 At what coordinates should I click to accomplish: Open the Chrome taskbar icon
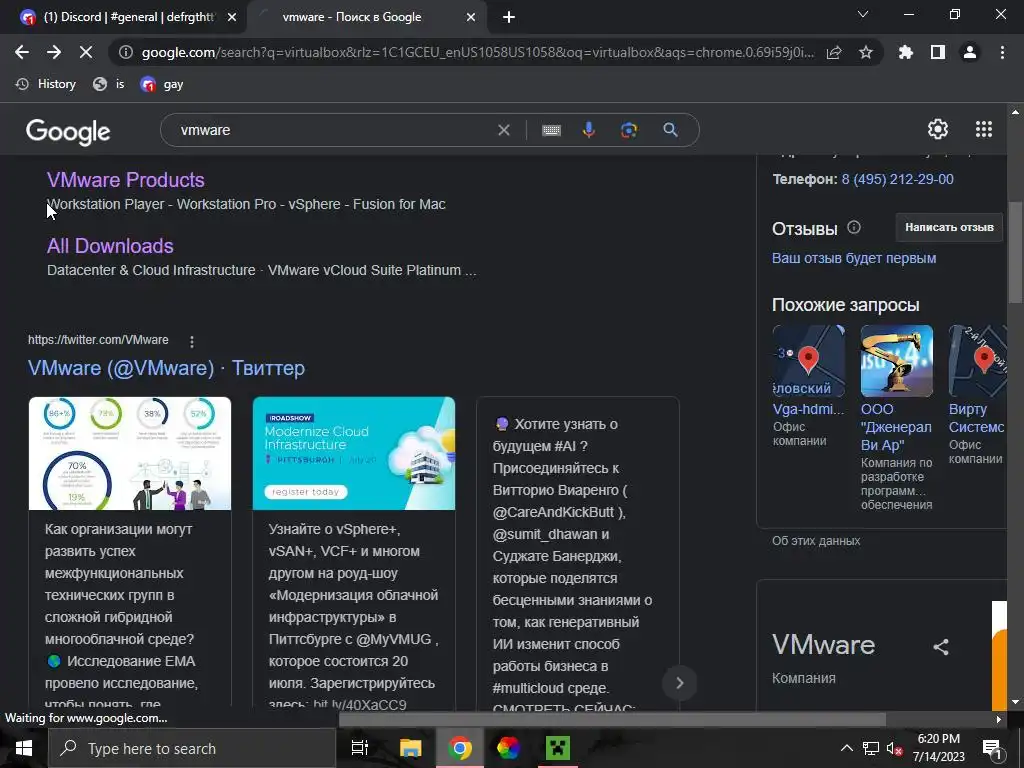coord(459,748)
